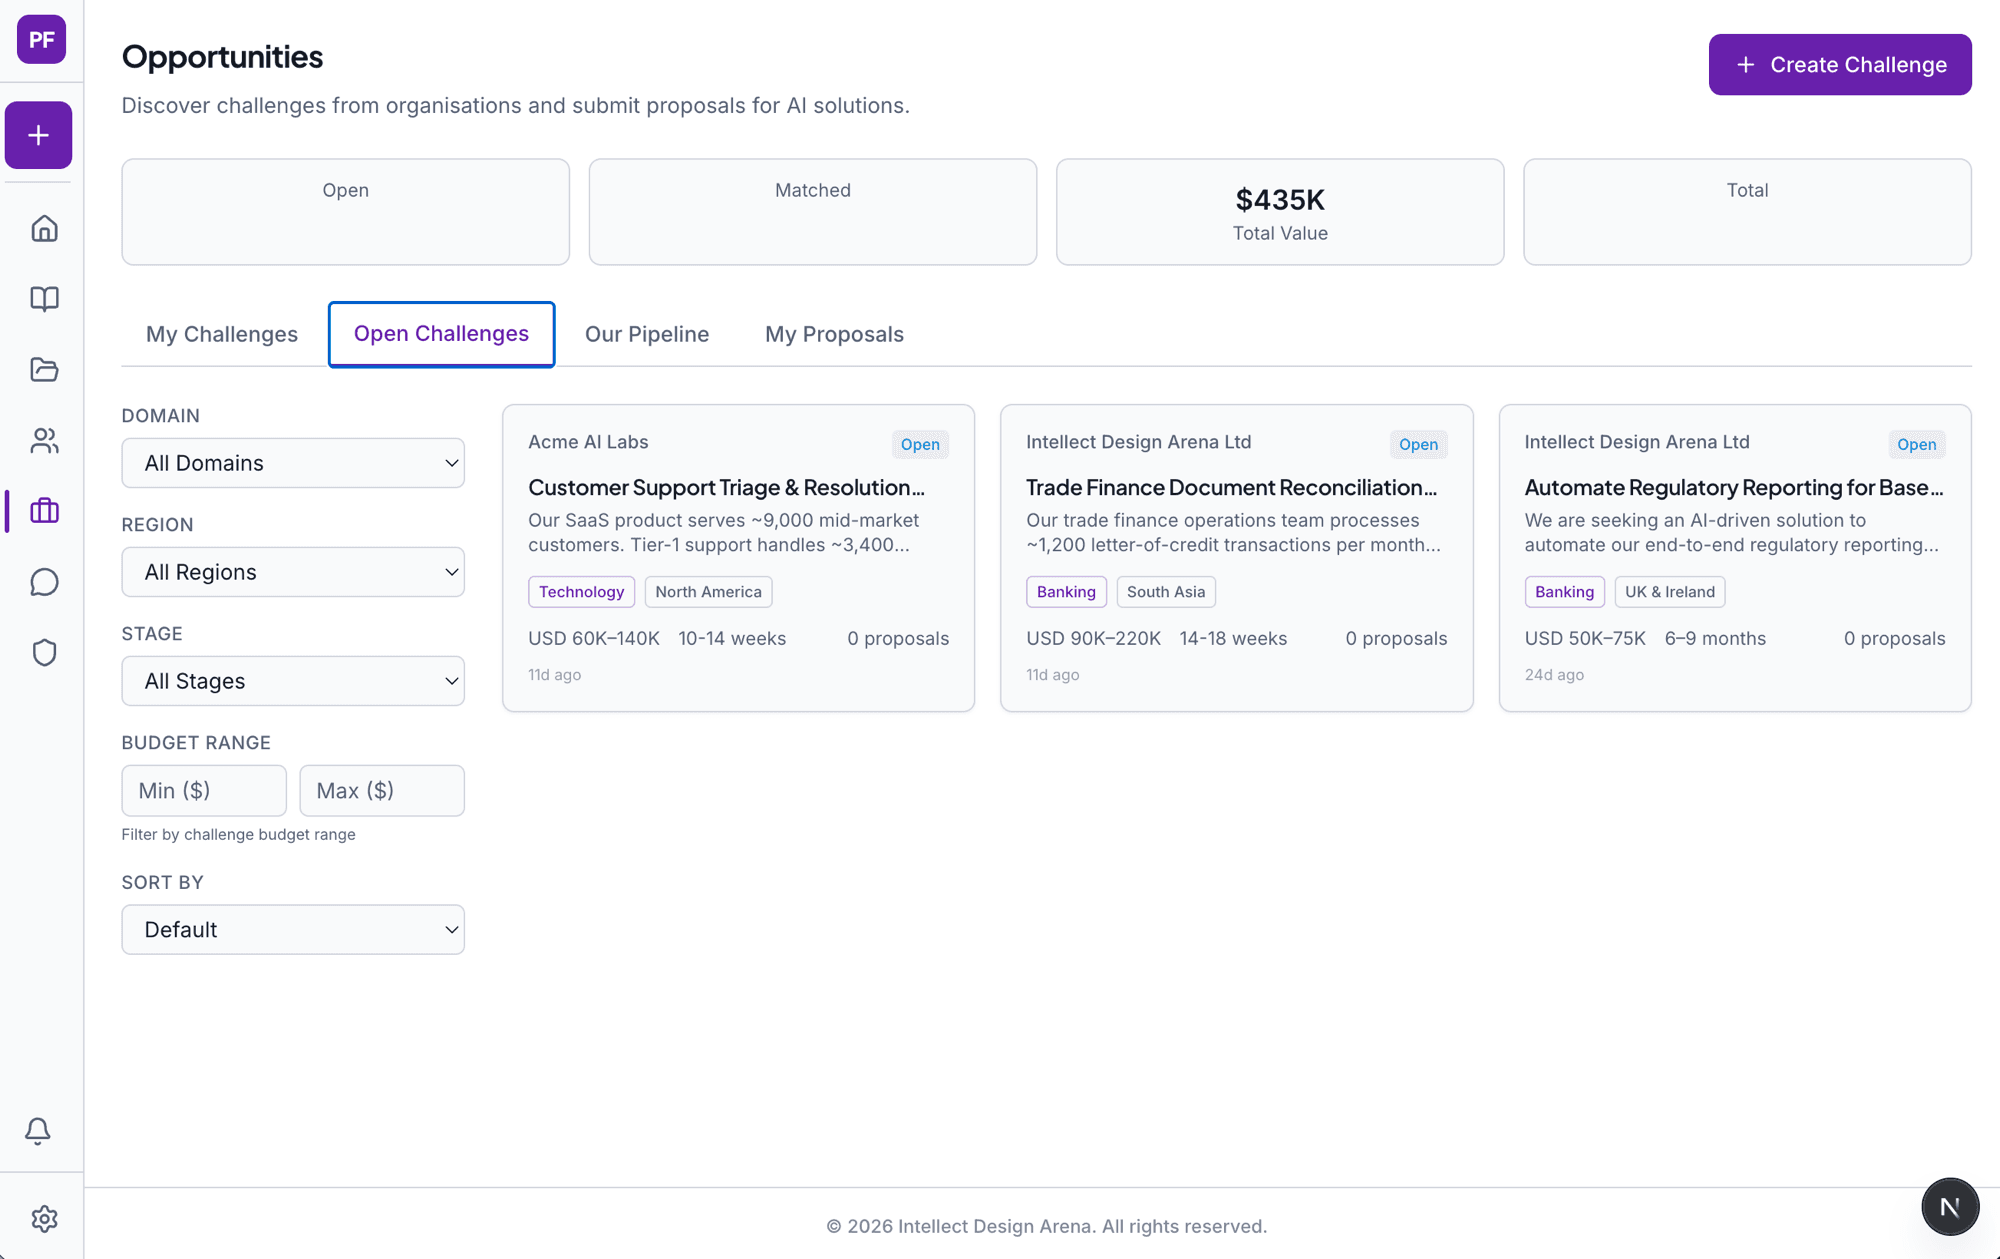The height and width of the screenshot is (1259, 2000).
Task: Click 'USD 60K–140K' budget text
Action: click(594, 639)
